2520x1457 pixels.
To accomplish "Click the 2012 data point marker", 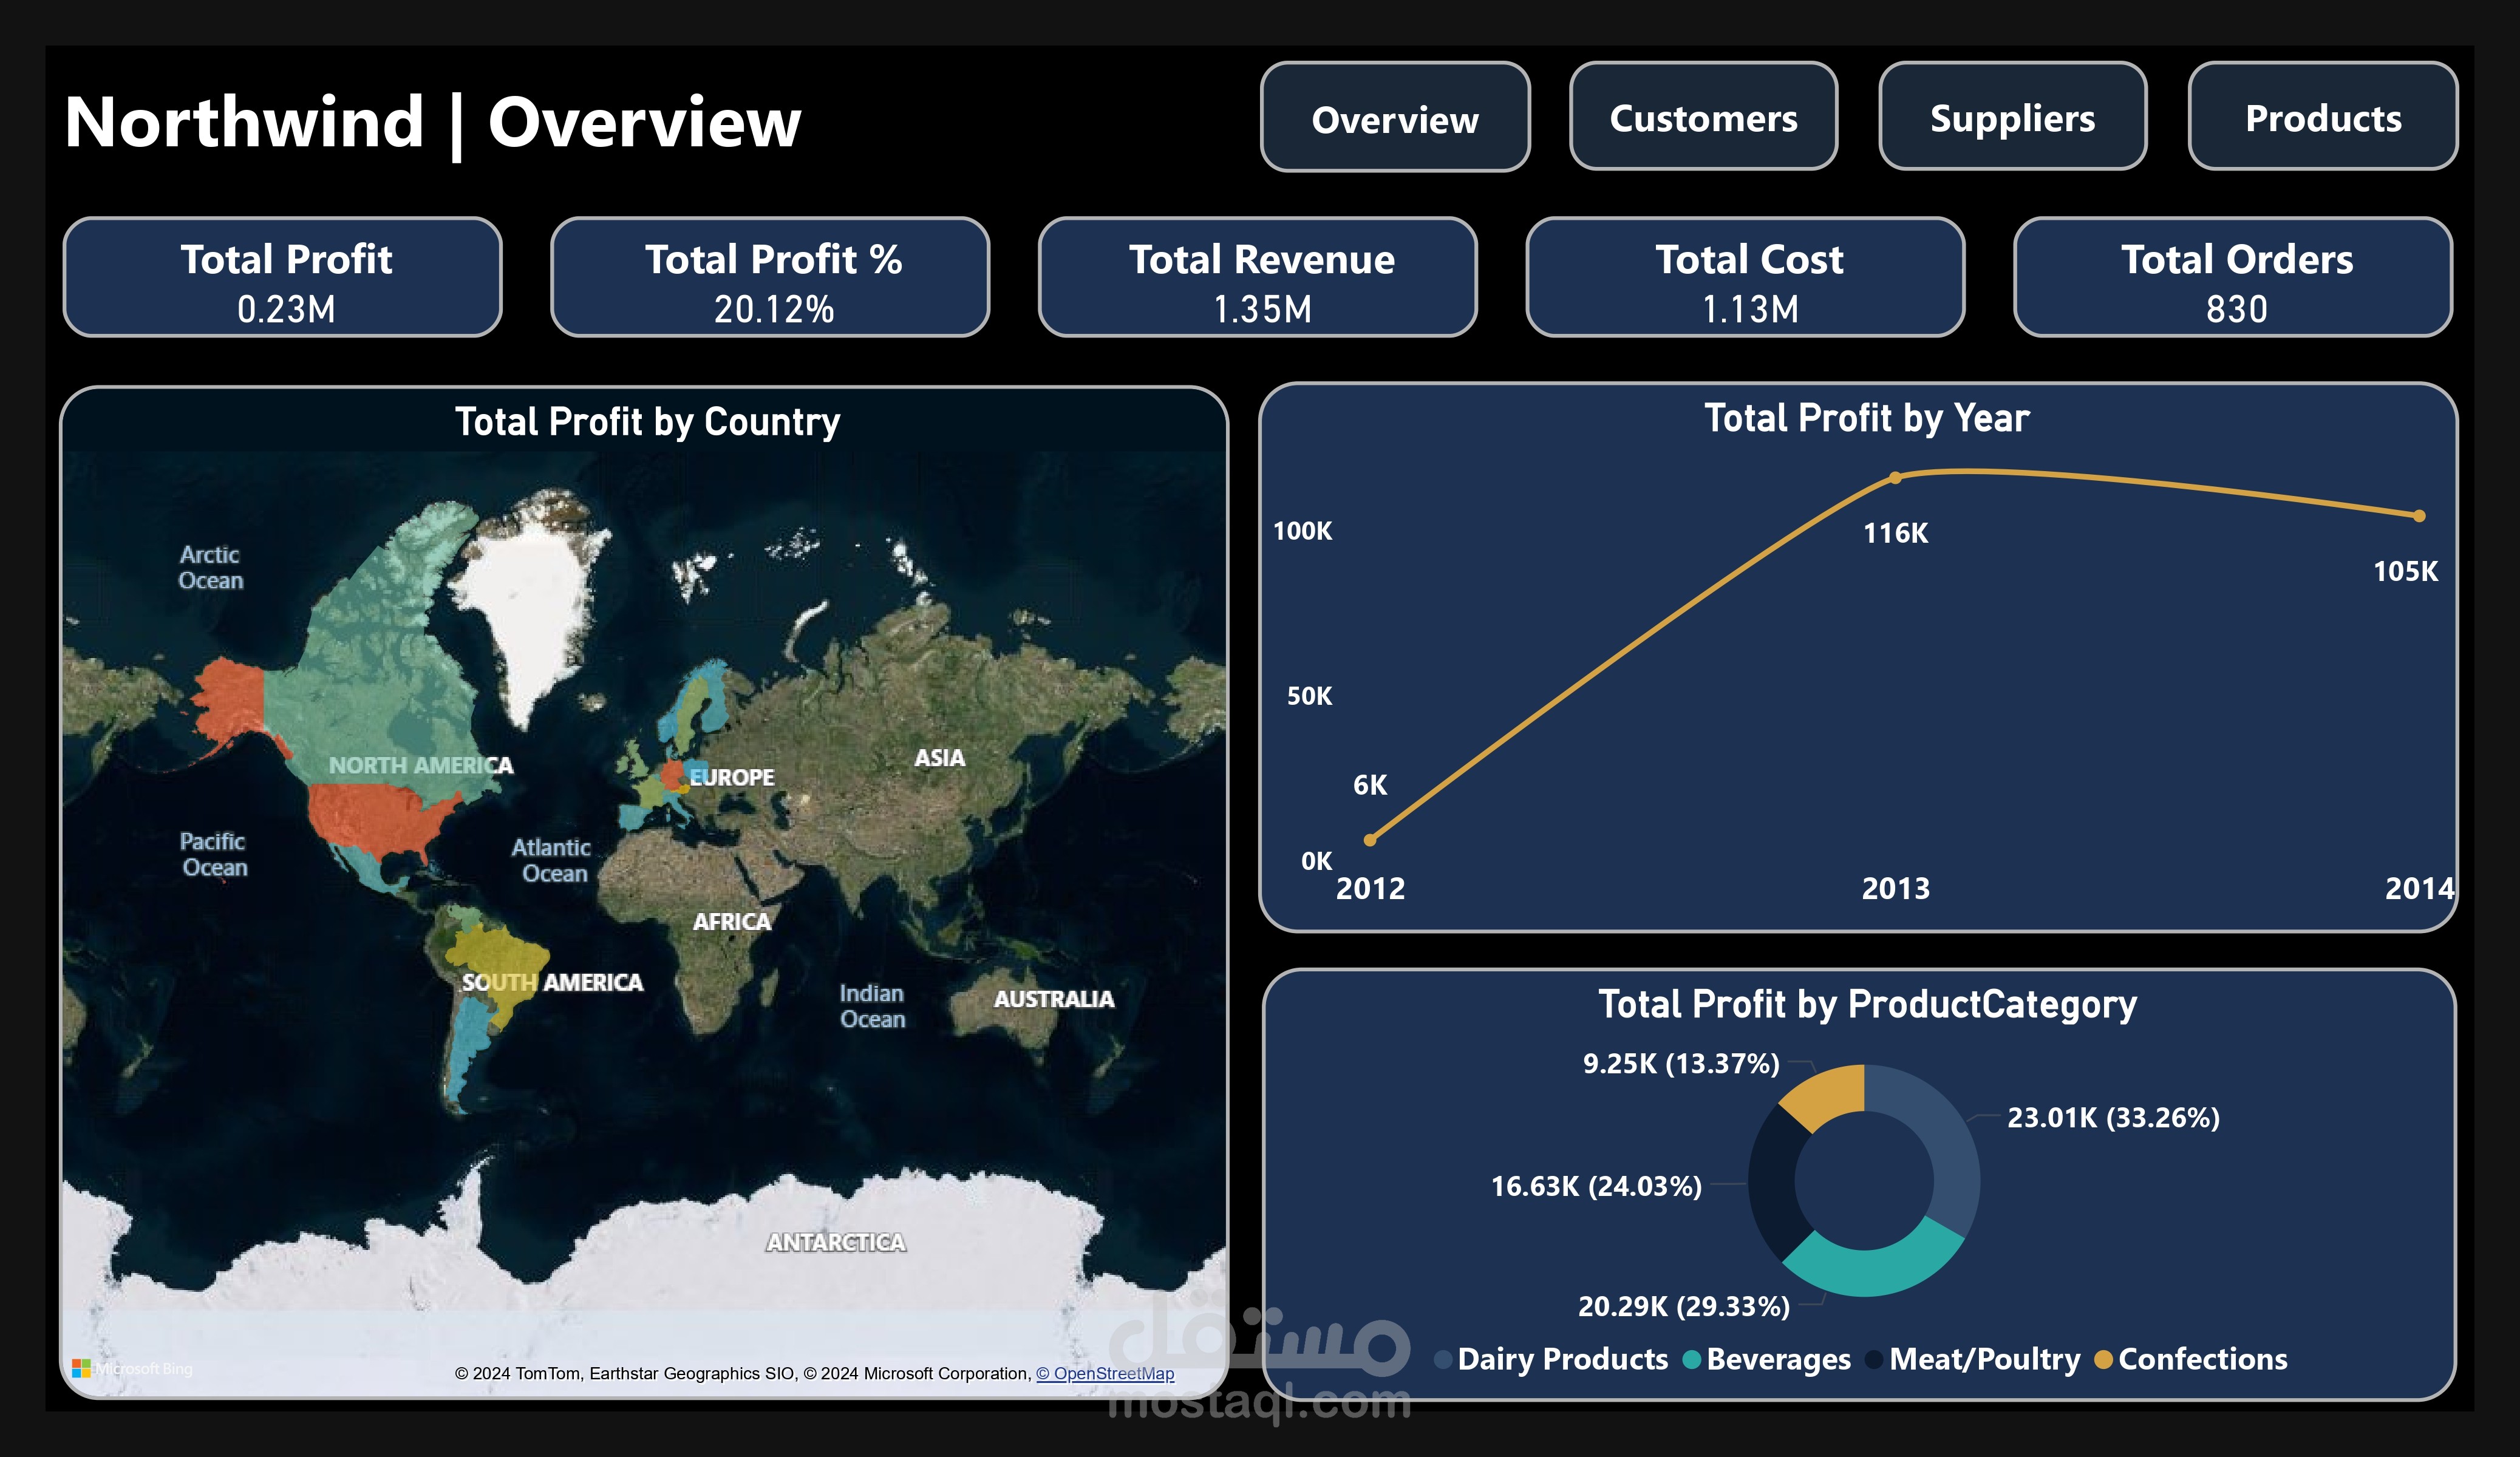I will (x=1370, y=840).
